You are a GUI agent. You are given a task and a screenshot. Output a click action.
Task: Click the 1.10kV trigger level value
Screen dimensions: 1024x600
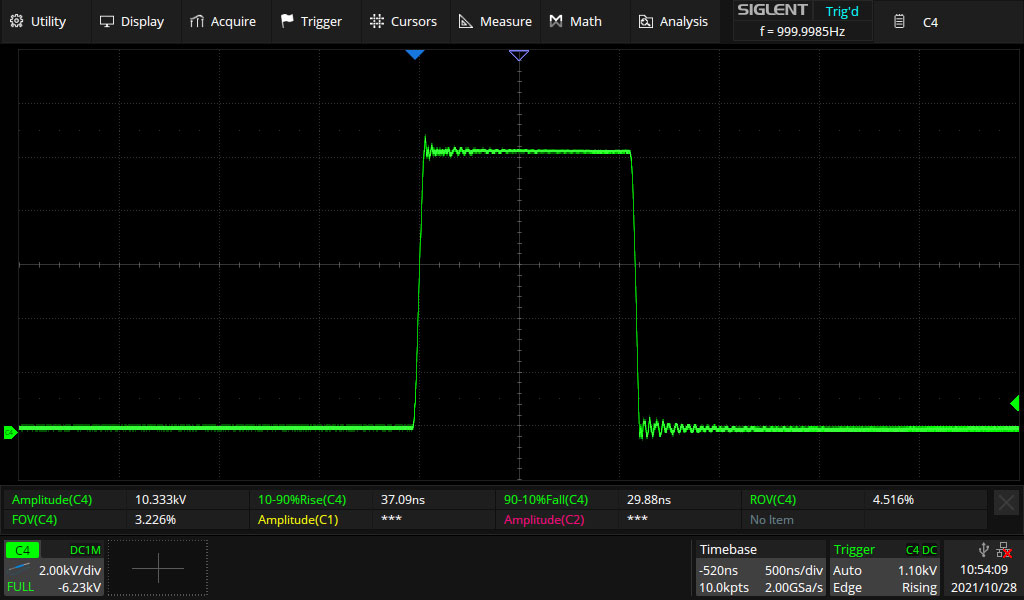coord(917,570)
